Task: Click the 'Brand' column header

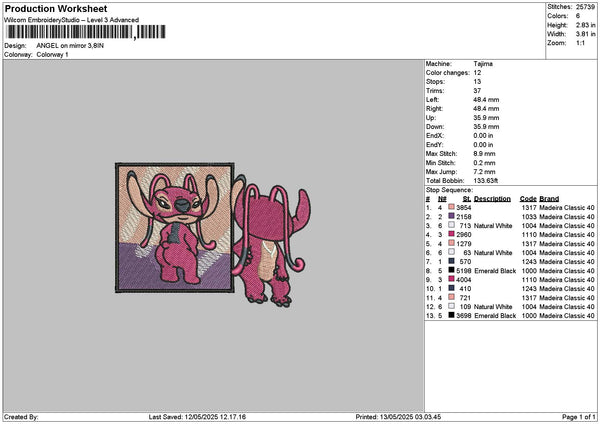Action: click(549, 199)
